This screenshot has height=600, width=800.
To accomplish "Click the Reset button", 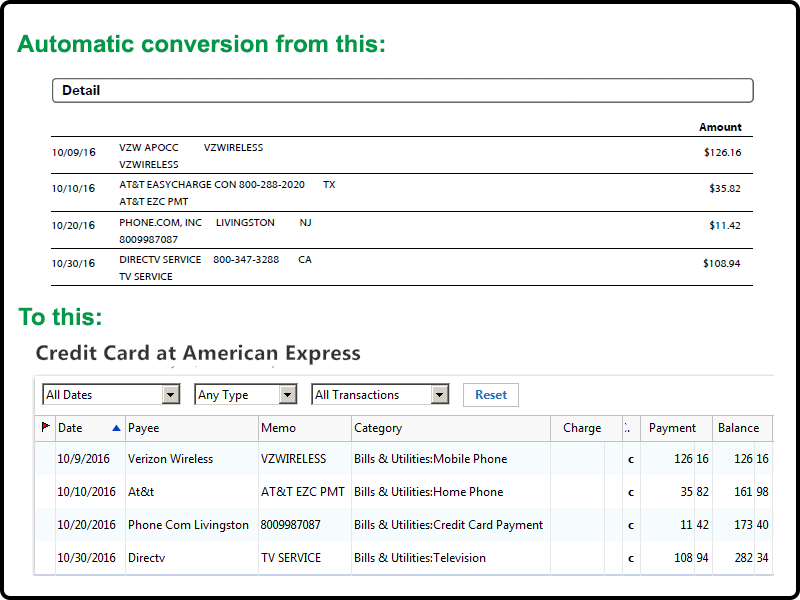I will pyautogui.click(x=491, y=395).
